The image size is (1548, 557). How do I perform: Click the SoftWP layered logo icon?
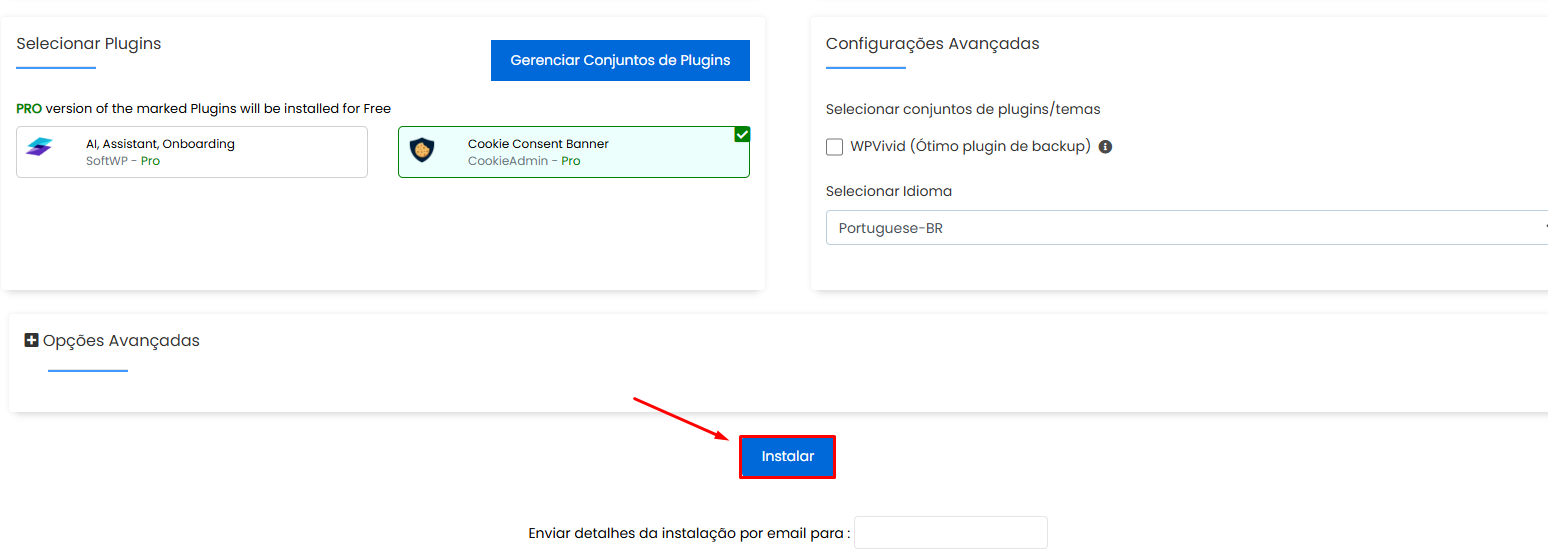[x=39, y=148]
